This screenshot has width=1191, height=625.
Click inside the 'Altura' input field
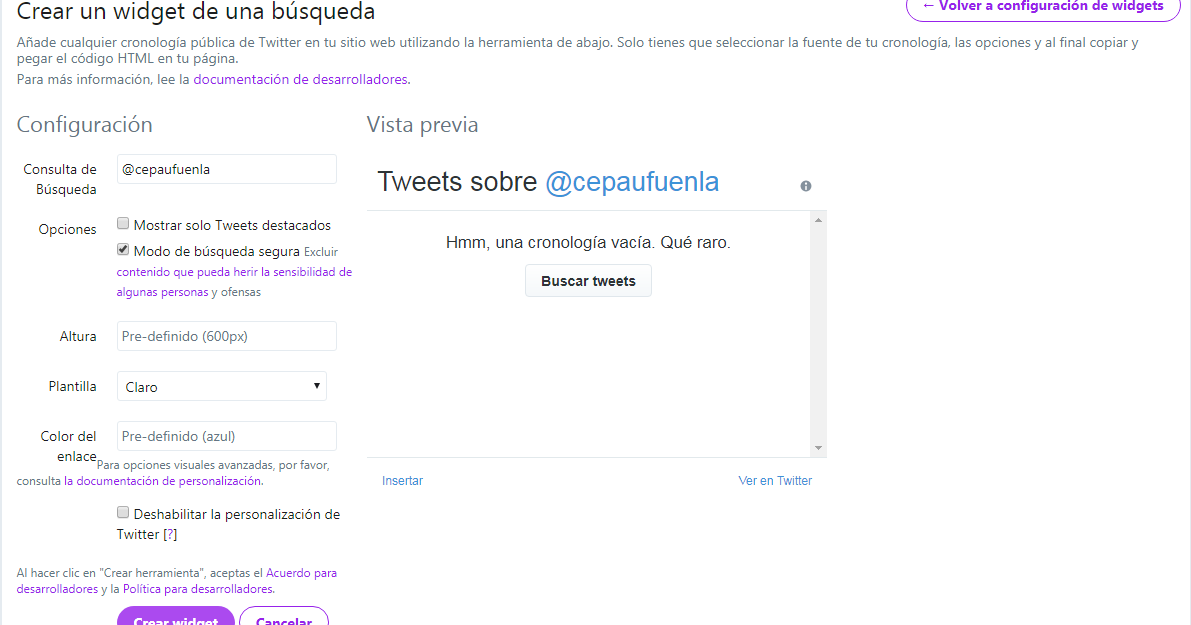click(226, 335)
